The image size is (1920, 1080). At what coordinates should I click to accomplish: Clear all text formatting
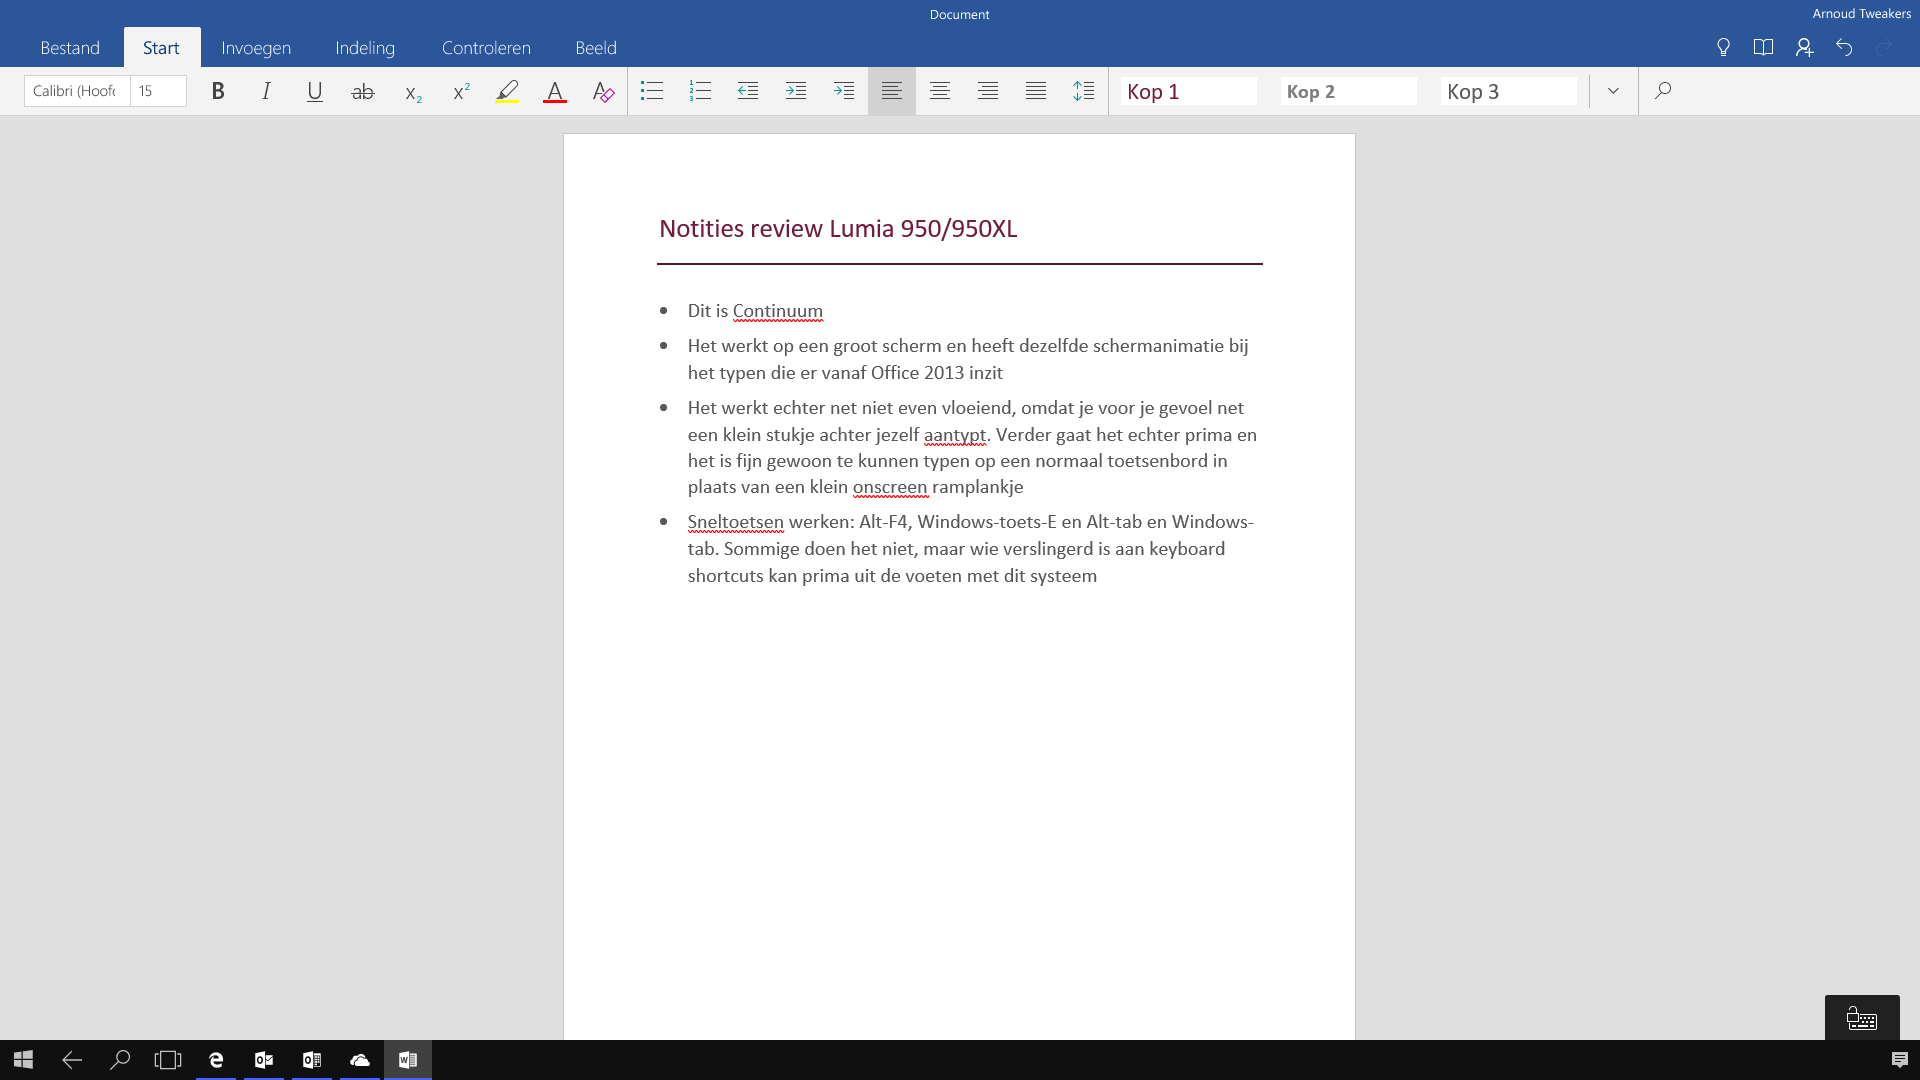[x=603, y=91]
